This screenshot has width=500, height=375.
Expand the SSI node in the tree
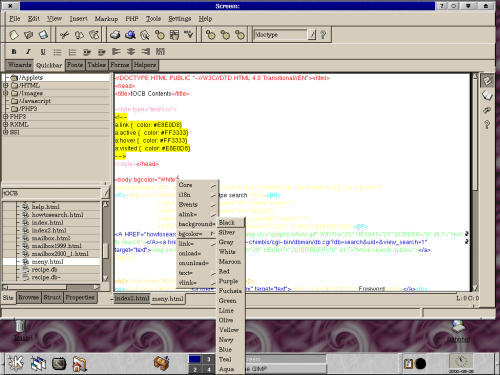(x=6, y=132)
